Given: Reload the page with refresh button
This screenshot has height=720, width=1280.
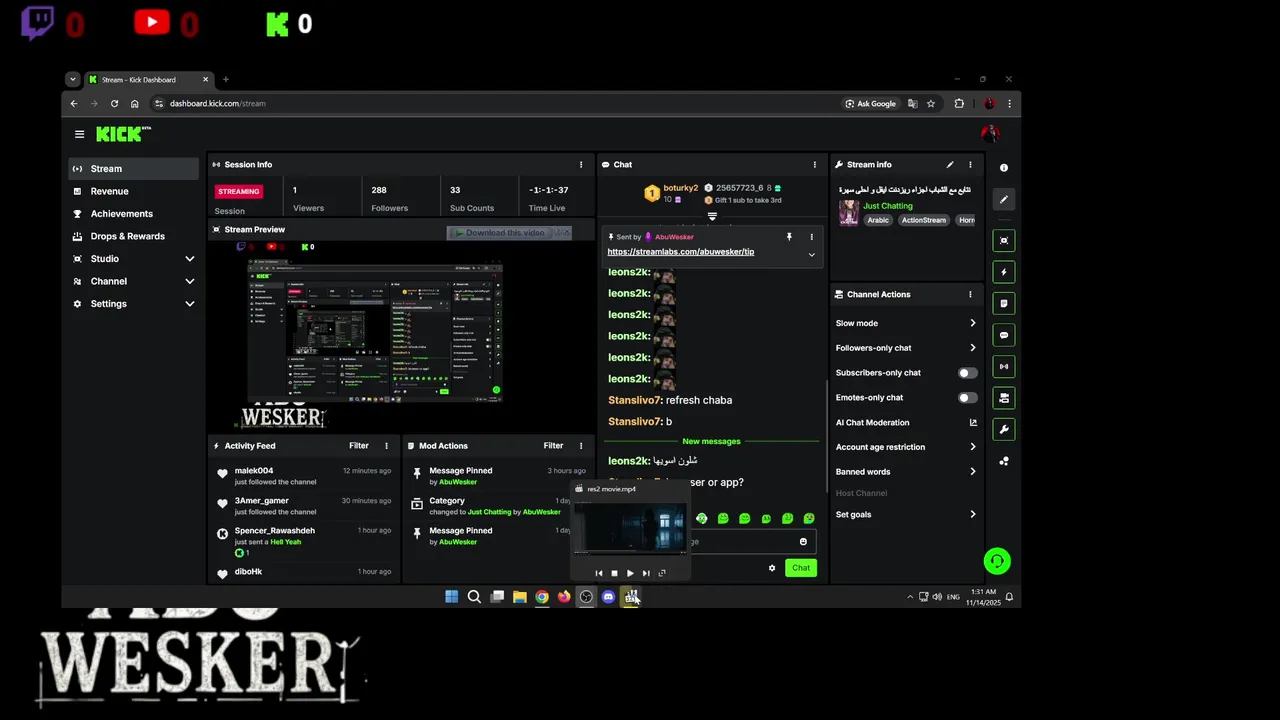Looking at the screenshot, I should 114,104.
